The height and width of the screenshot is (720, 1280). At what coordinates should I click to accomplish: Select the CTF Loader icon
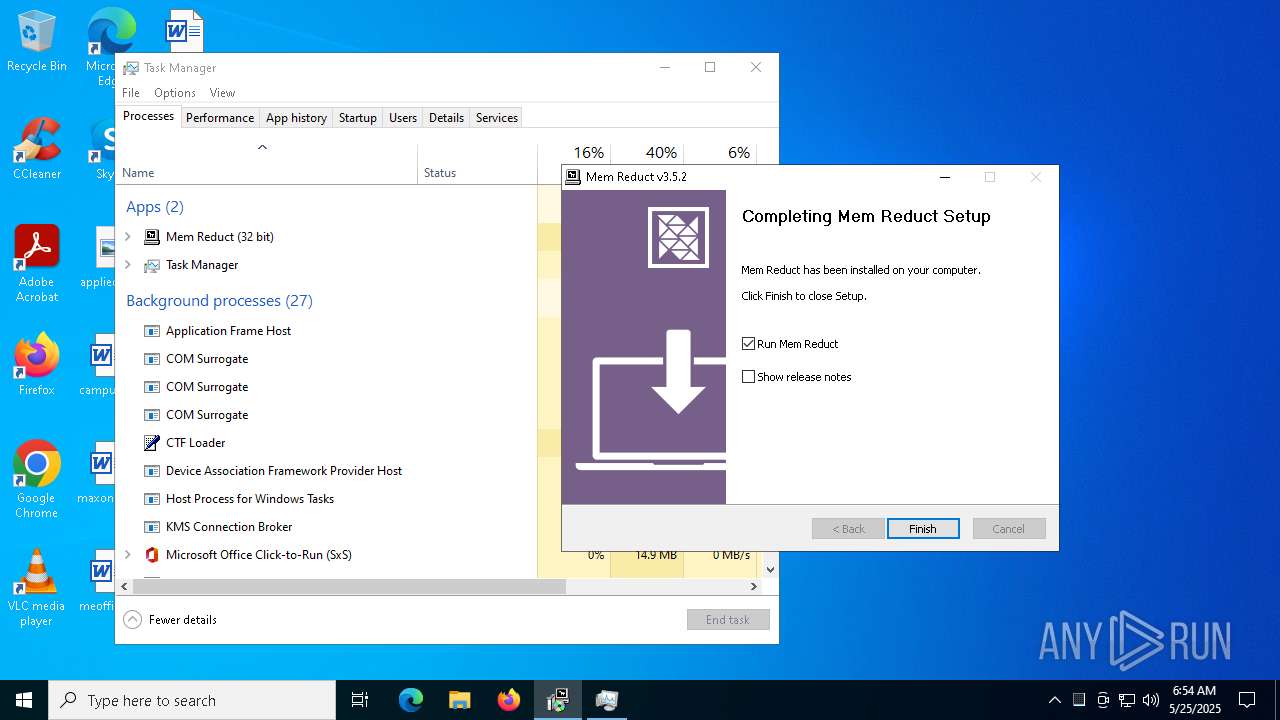(x=152, y=443)
